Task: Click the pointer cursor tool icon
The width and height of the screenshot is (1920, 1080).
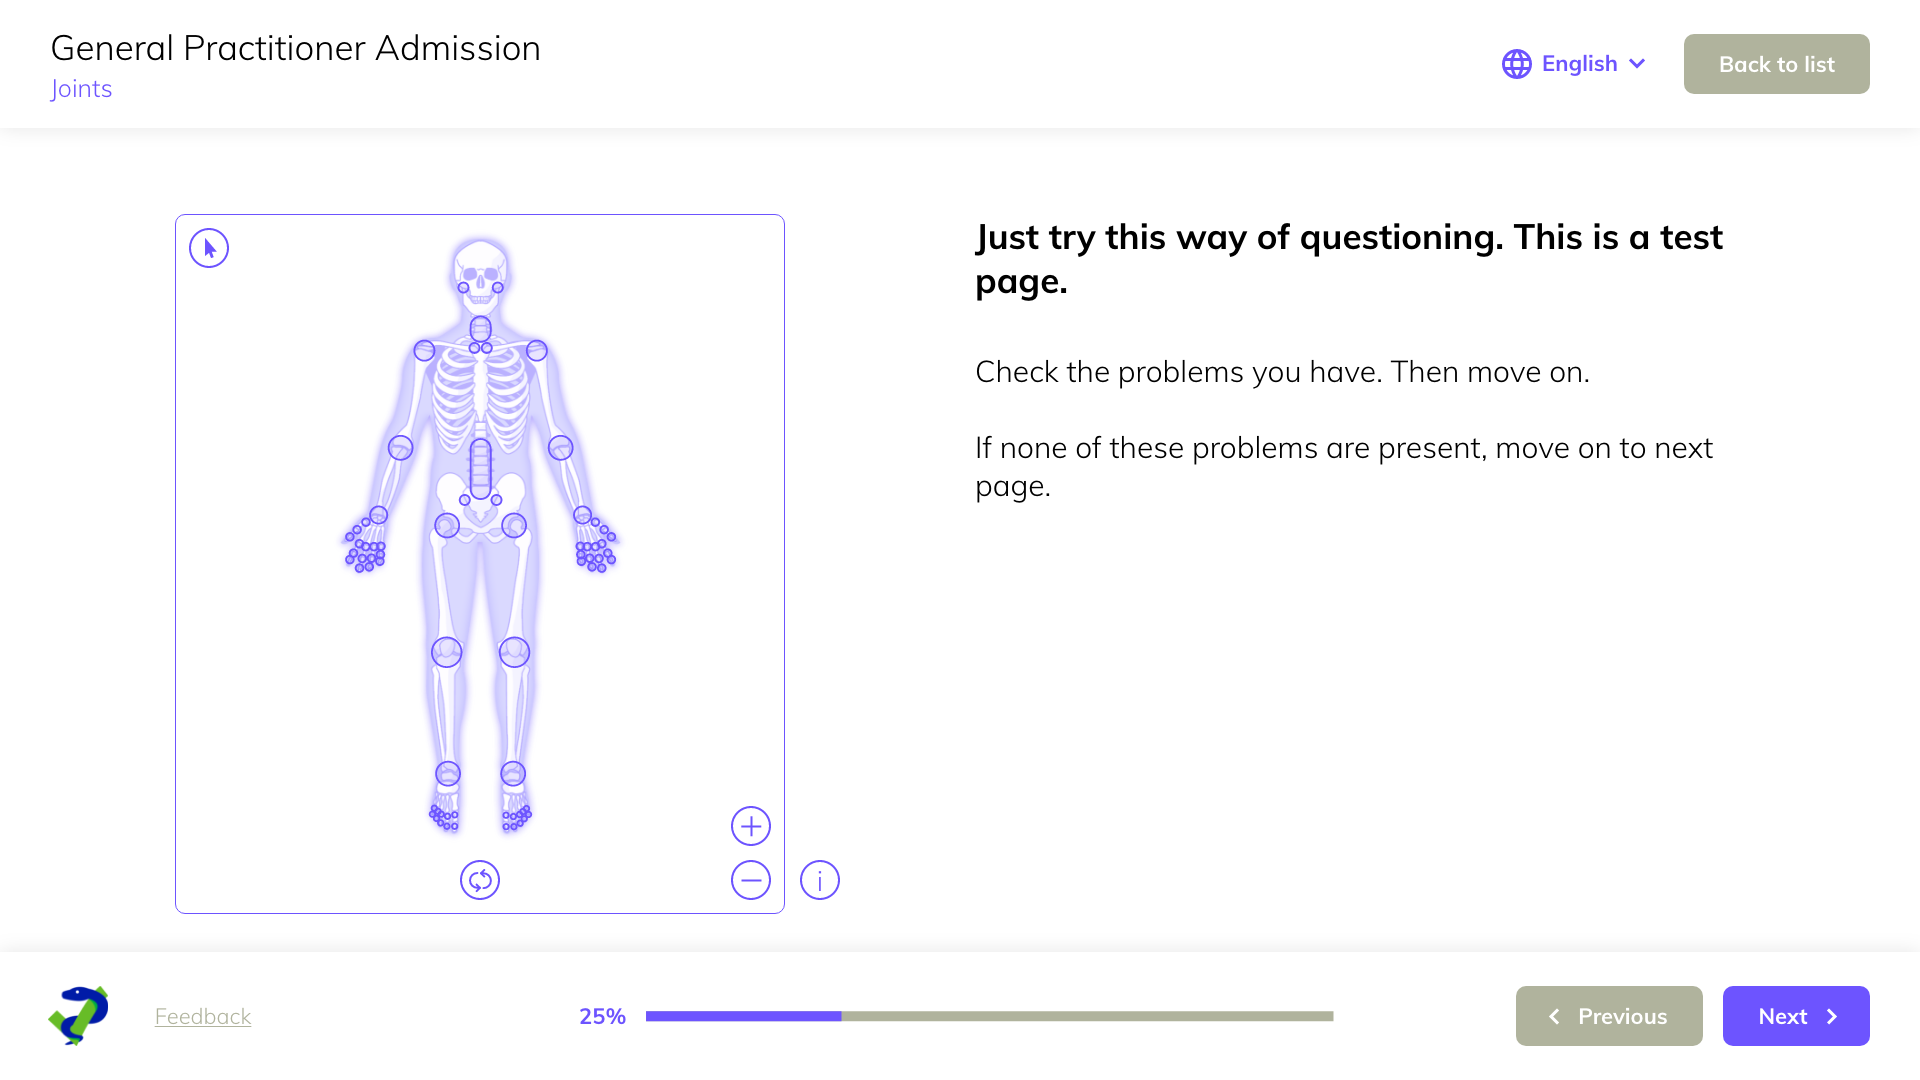Action: point(209,248)
